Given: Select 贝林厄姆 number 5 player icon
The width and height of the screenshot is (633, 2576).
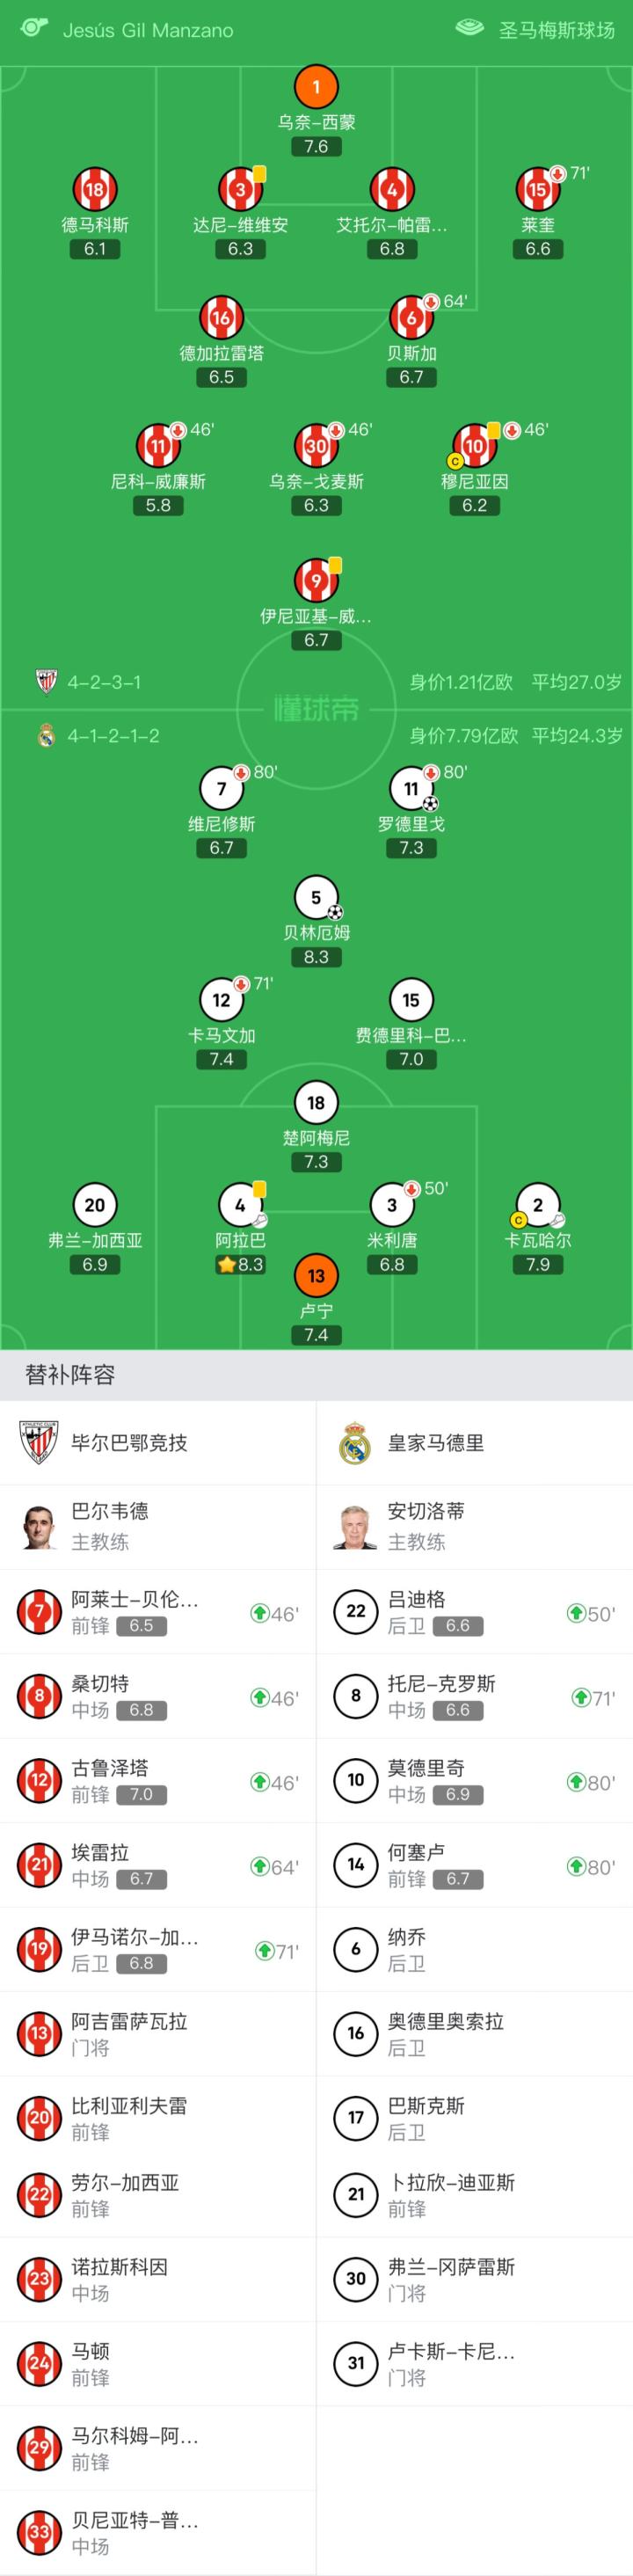Looking at the screenshot, I should (x=316, y=897).
